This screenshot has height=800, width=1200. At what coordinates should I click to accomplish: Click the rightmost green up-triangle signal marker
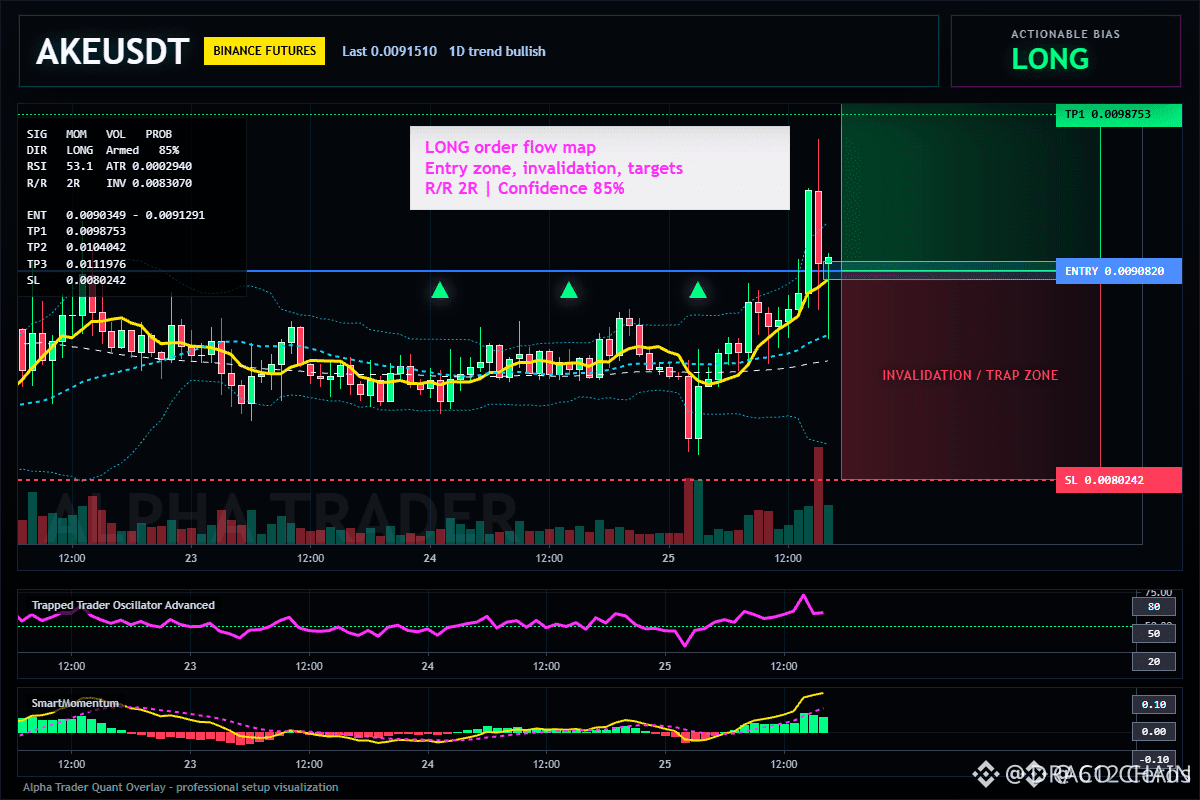698,291
